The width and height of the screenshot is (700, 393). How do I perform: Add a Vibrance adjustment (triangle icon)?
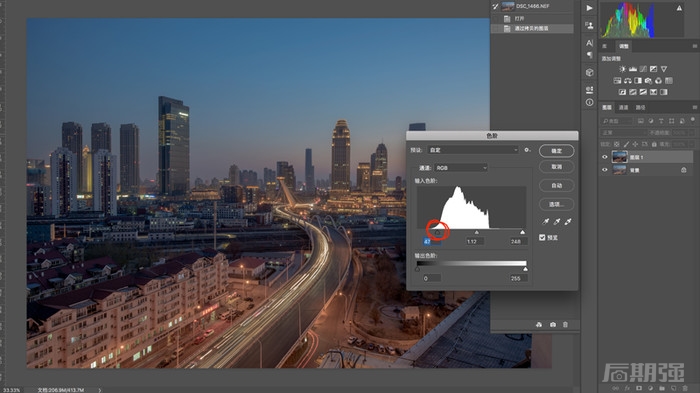tap(664, 69)
